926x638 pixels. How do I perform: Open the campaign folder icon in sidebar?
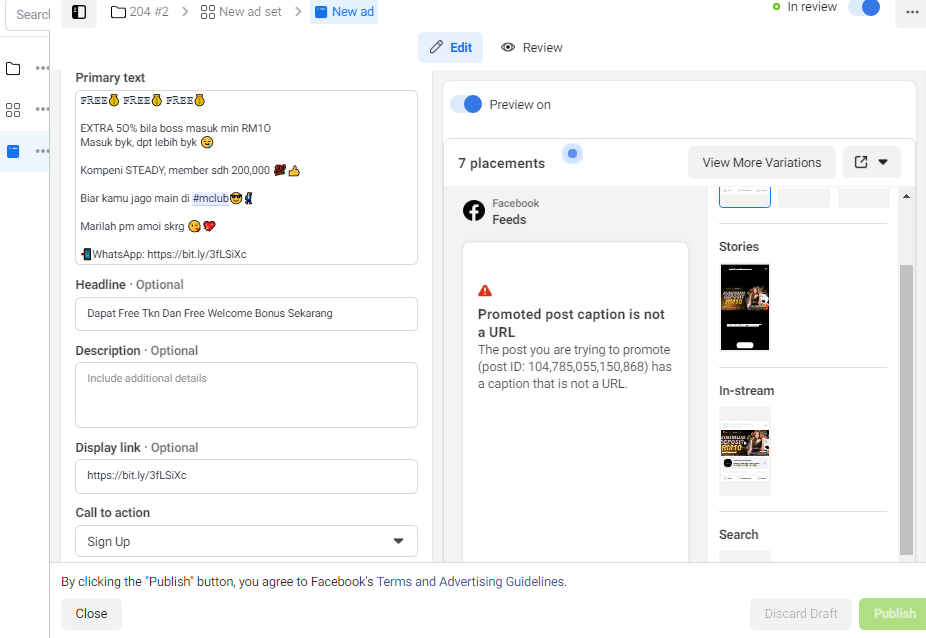pos(13,69)
